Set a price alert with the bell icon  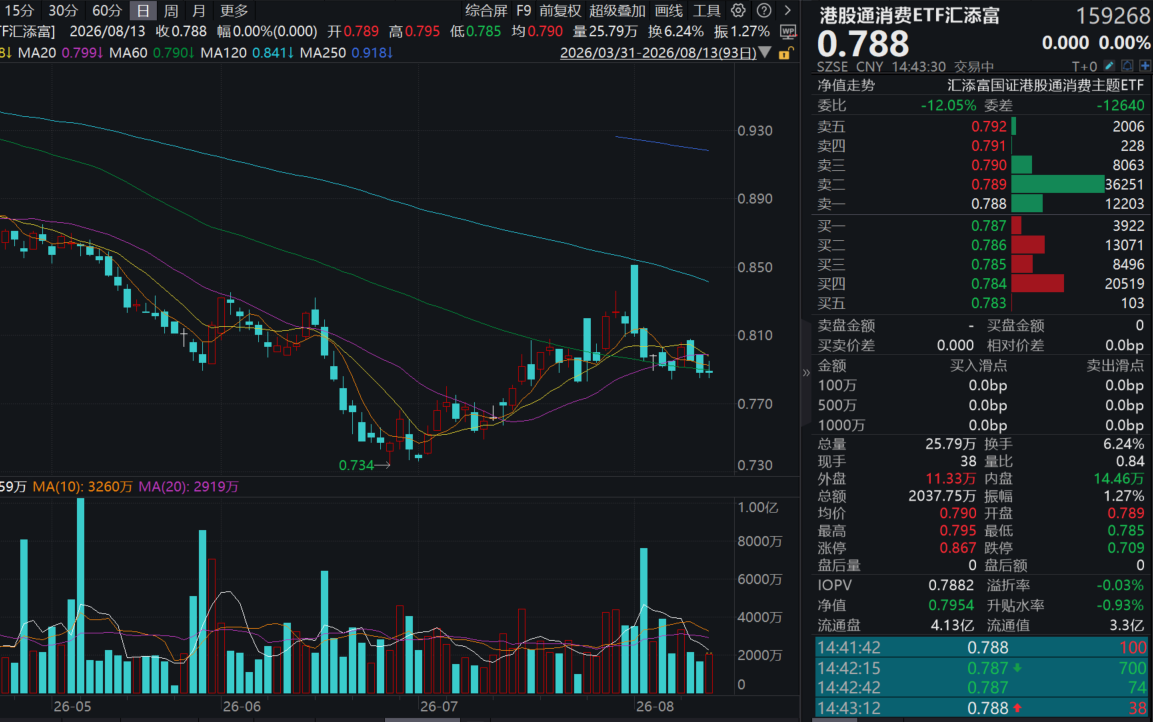[1127, 66]
